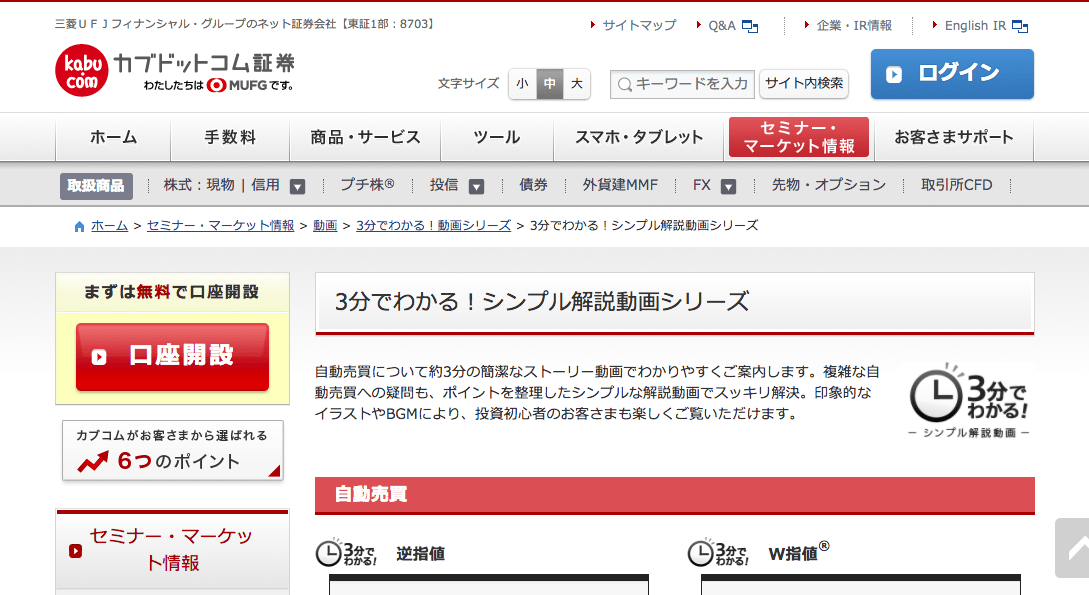Expand the 株式：現物｜信用 dropdown arrow
Screen dimensions: 1089x595
coord(297,186)
